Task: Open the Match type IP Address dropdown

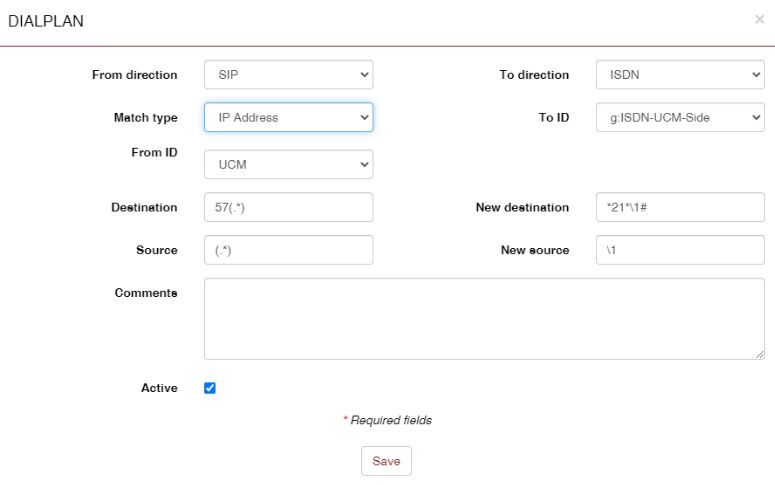Action: tap(288, 117)
